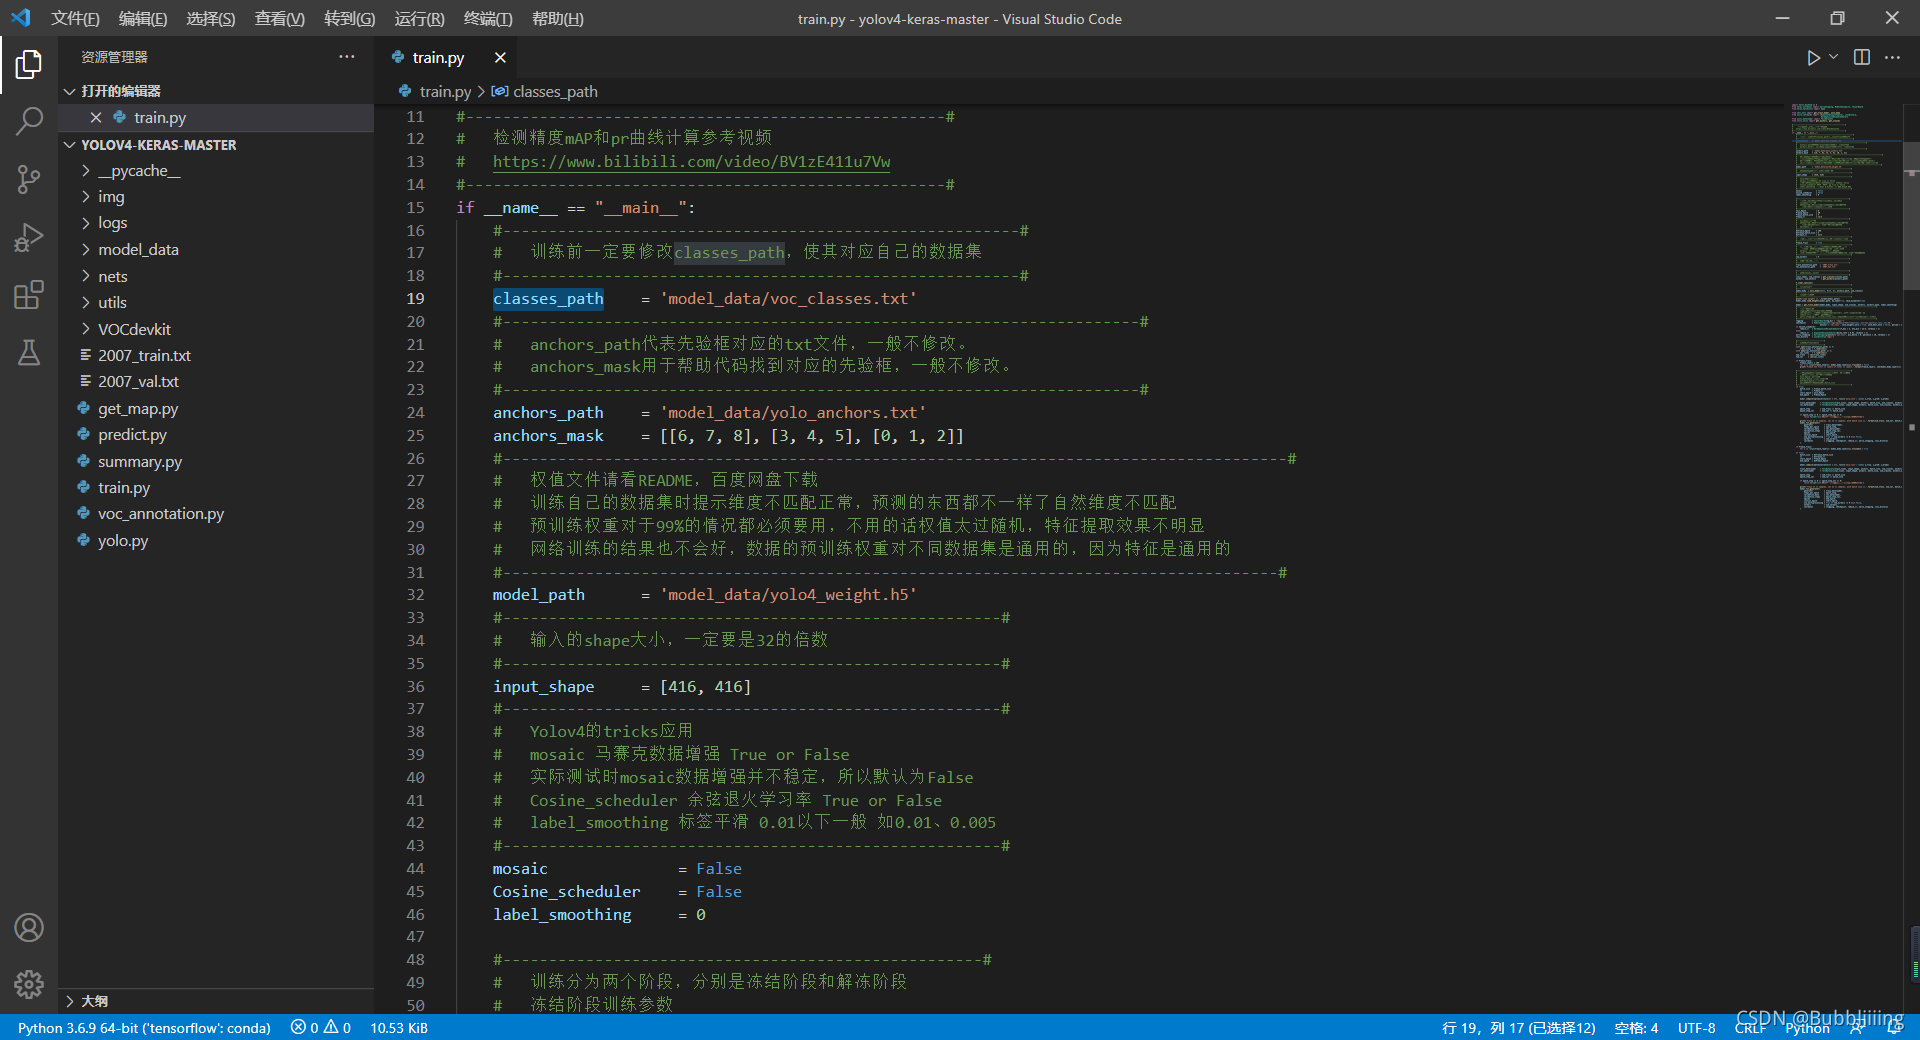Open the Help menu (帮助)
The height and width of the screenshot is (1040, 1920).
coord(557,18)
